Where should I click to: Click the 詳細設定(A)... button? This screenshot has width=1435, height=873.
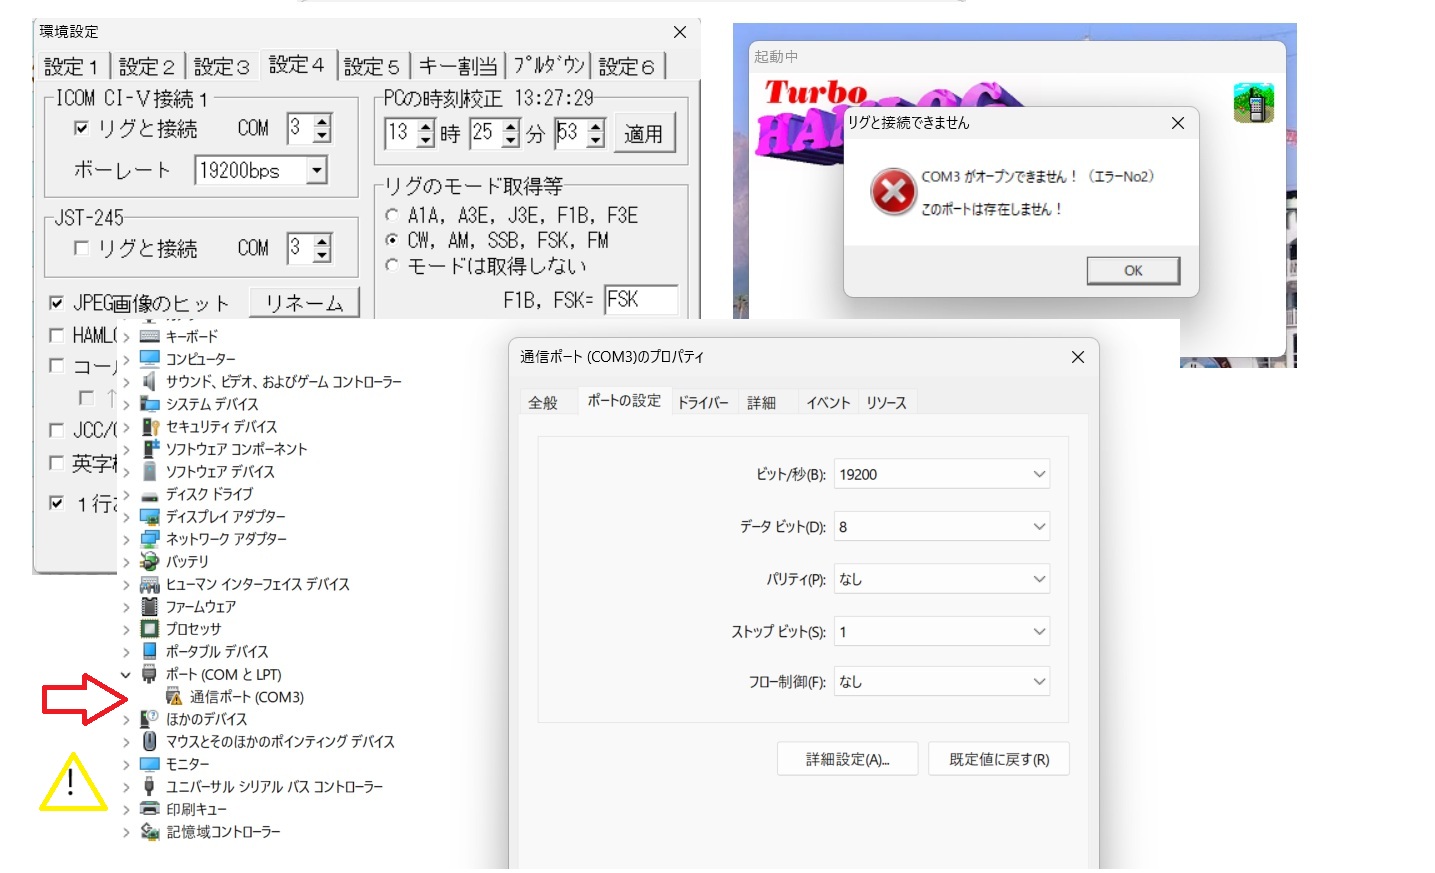(x=848, y=759)
